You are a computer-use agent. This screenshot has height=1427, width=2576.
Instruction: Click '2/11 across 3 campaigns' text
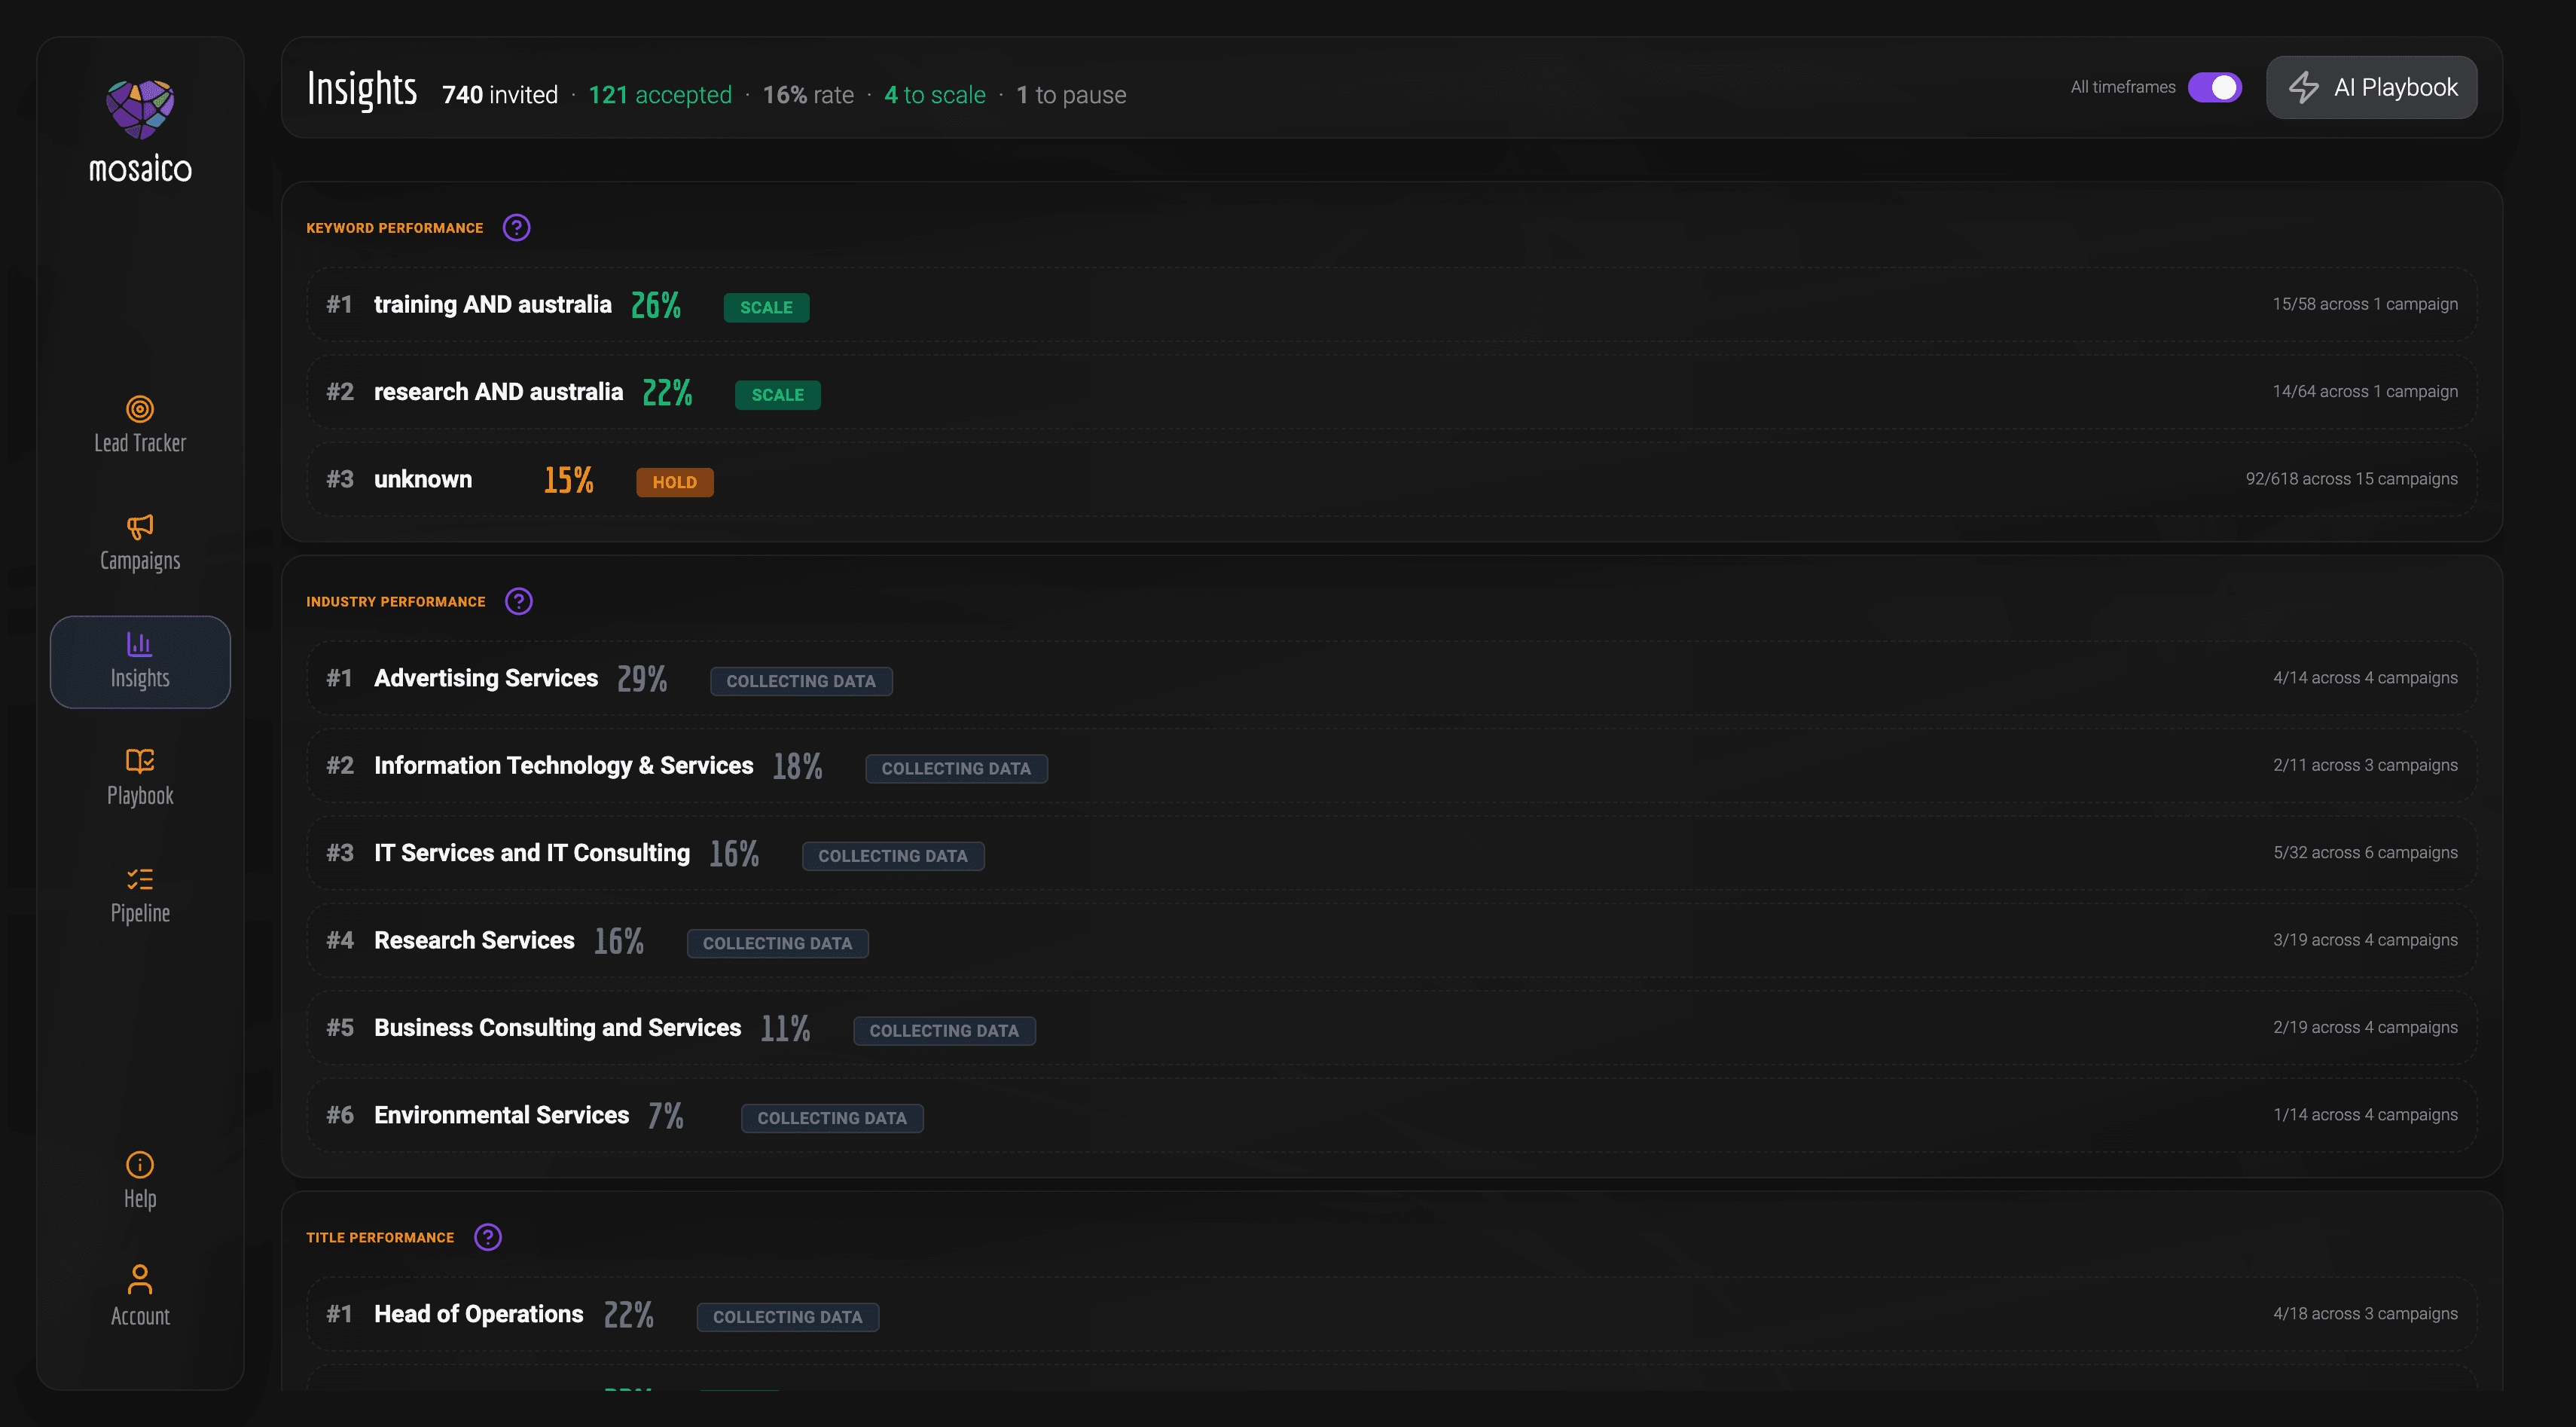[2365, 765]
